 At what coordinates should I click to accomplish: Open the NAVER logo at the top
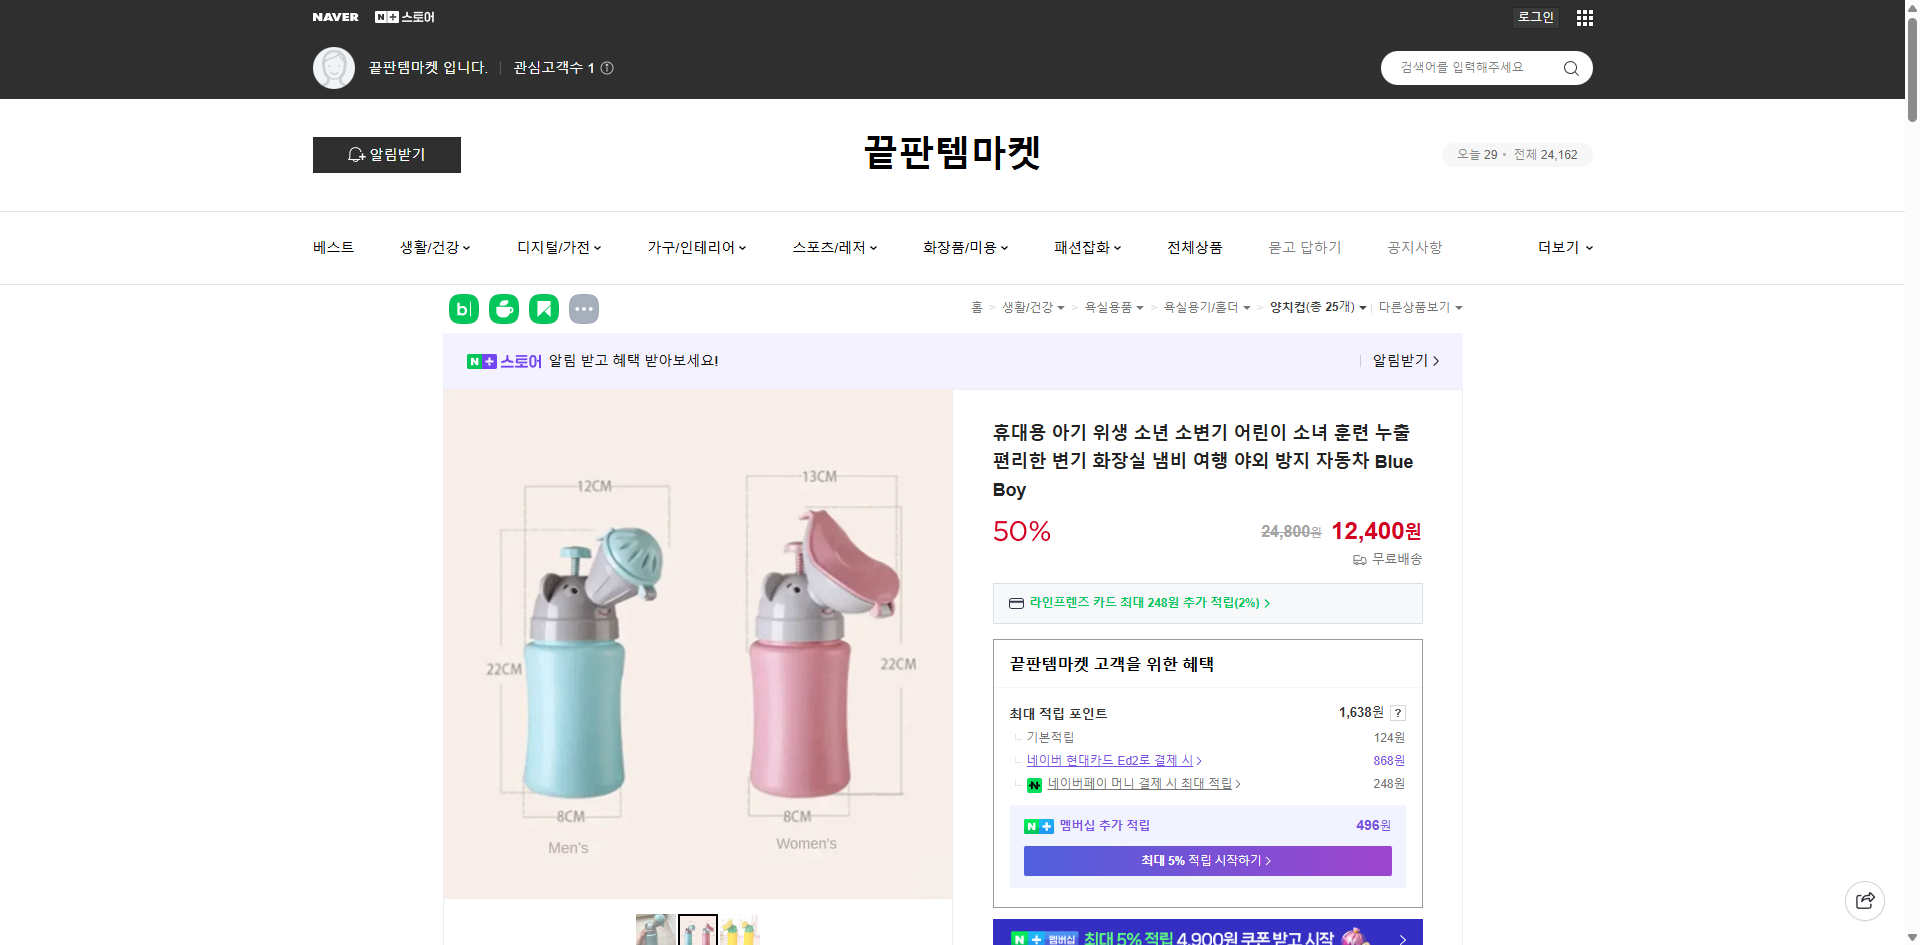336,17
